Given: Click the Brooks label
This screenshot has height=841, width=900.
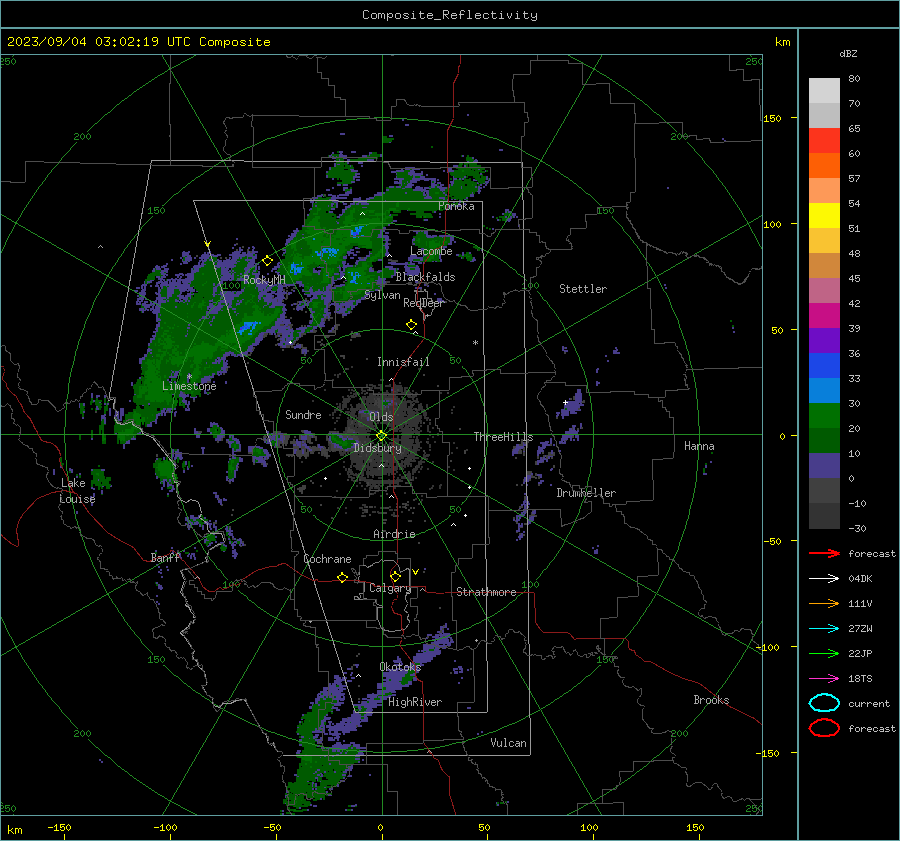Looking at the screenshot, I should pyautogui.click(x=711, y=700).
